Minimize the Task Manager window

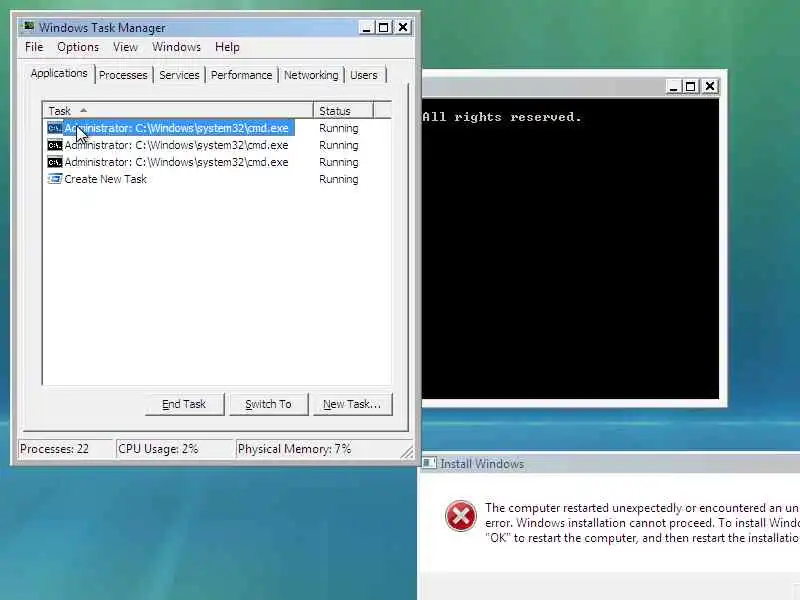point(366,28)
